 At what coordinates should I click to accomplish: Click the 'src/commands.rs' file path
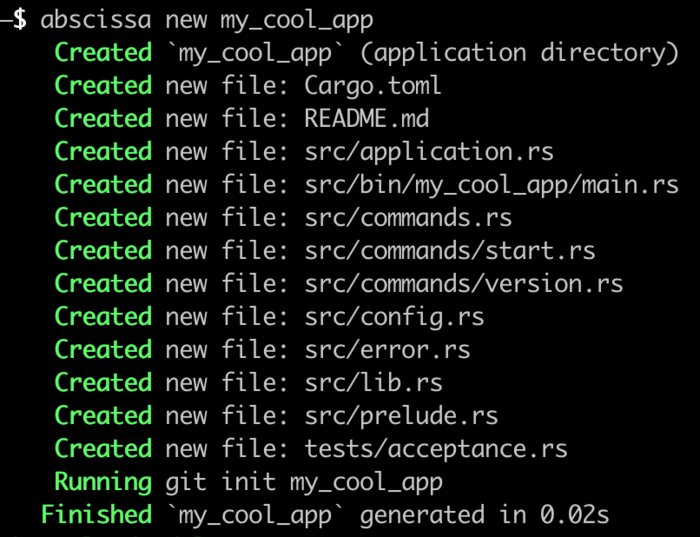(x=408, y=218)
